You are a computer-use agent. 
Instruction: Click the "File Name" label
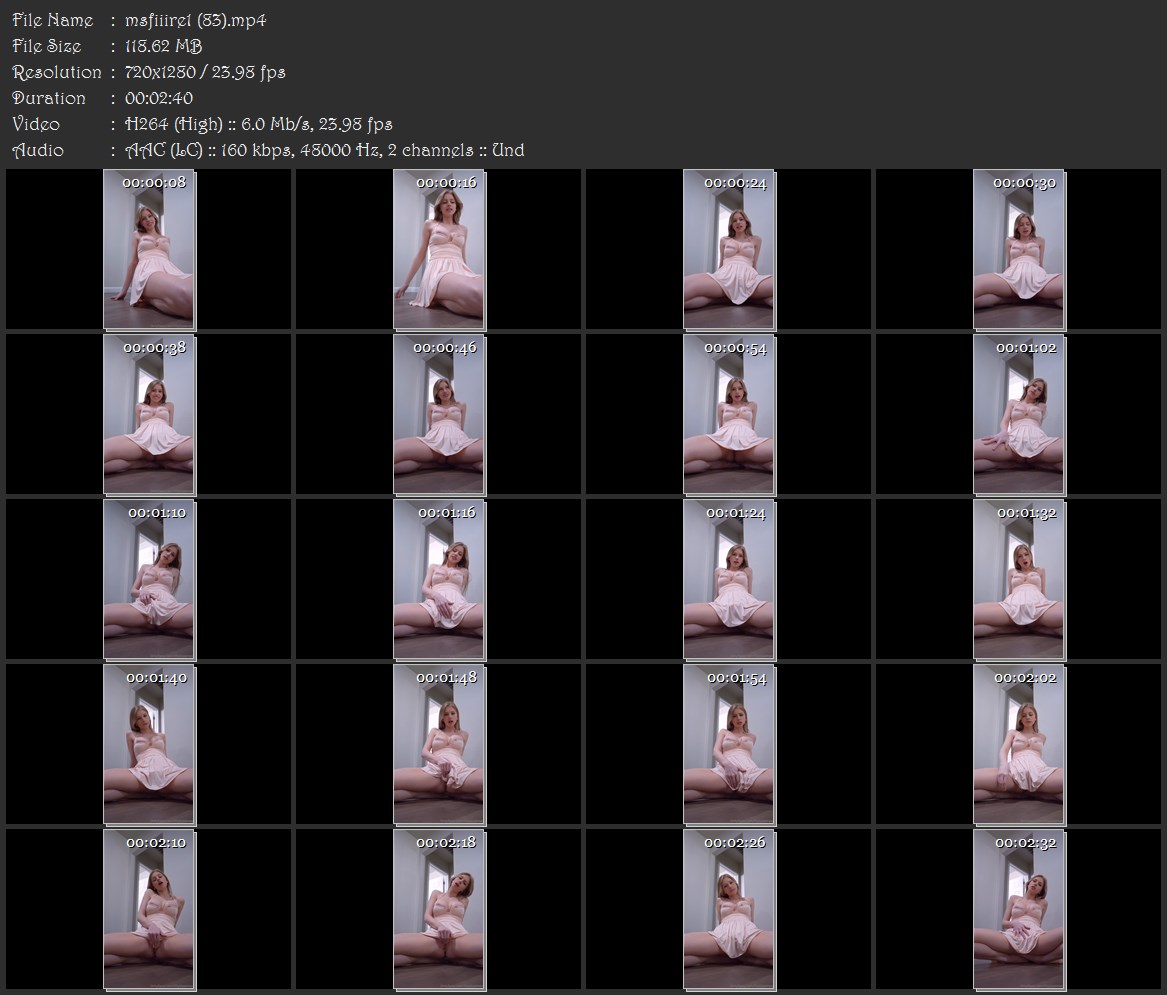click(x=53, y=20)
